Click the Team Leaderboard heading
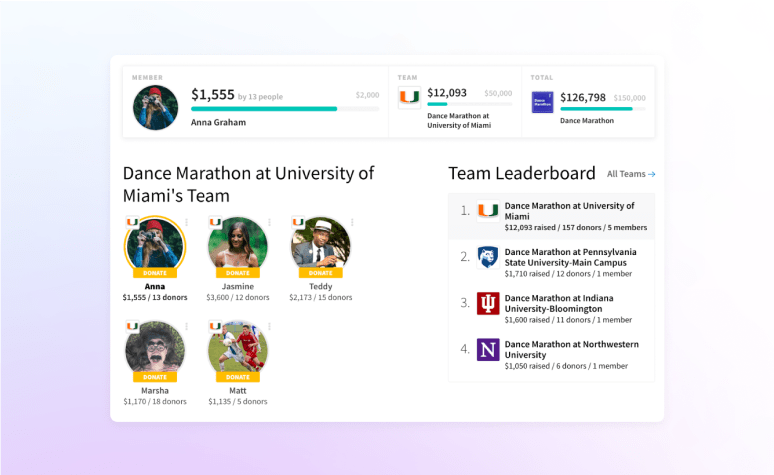The image size is (774, 475). pos(522,173)
